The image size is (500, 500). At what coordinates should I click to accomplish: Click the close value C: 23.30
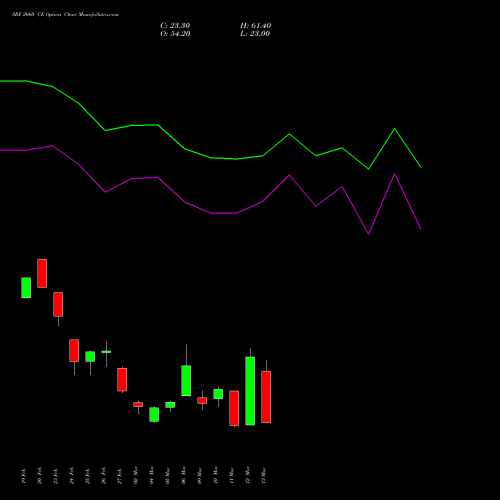pos(175,26)
